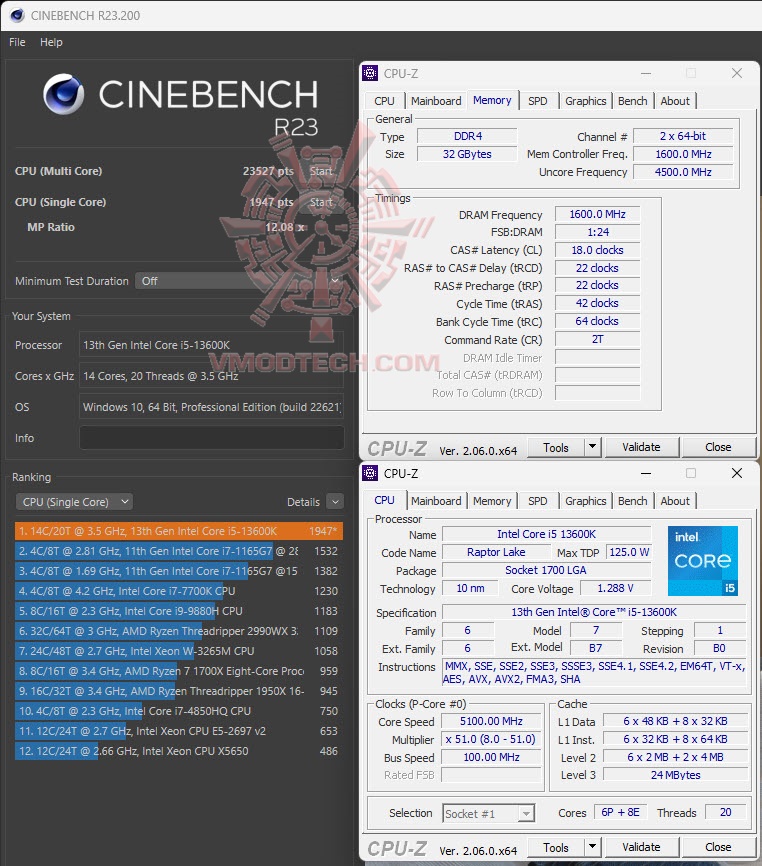The width and height of the screenshot is (762, 866).
Task: Open Bench tab in upper CPU-Z window
Action: [632, 101]
